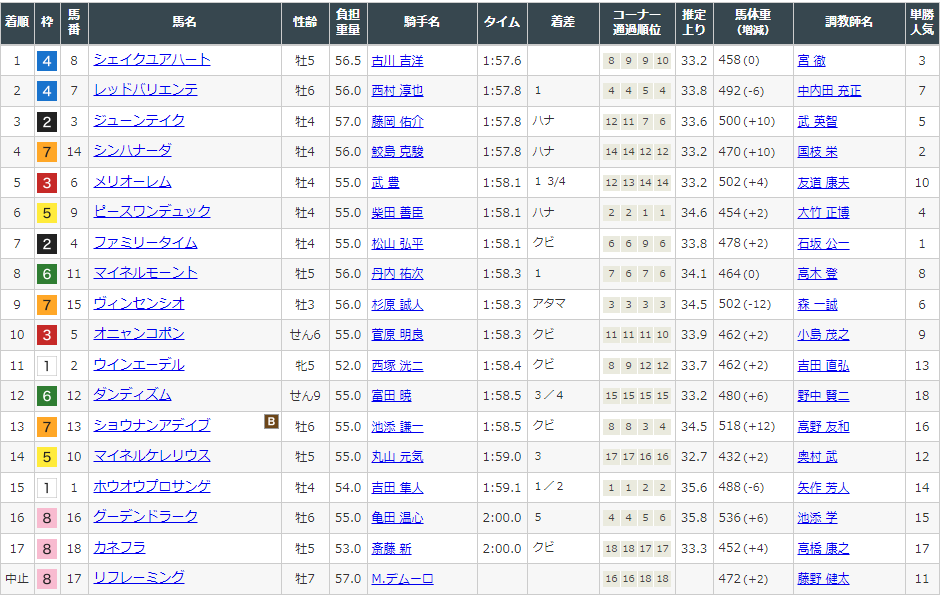Screen dimensions: 942x597
Task: Click the 単勝人気 column header
Action: (x=921, y=22)
